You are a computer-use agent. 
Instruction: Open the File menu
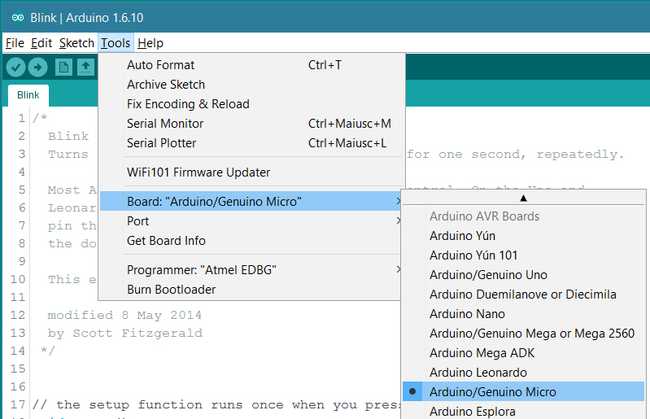(x=14, y=43)
